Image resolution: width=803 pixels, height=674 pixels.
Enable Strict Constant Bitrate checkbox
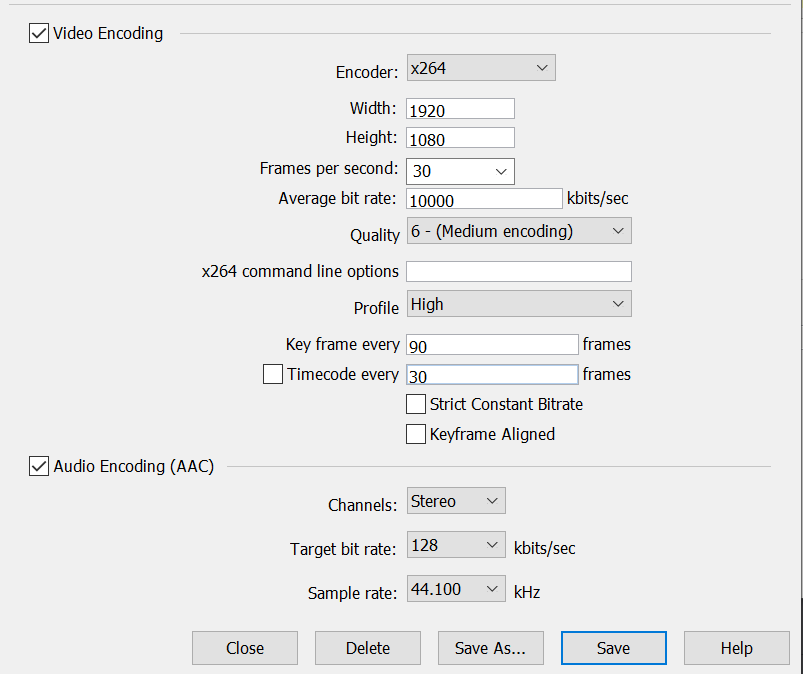[x=416, y=404]
